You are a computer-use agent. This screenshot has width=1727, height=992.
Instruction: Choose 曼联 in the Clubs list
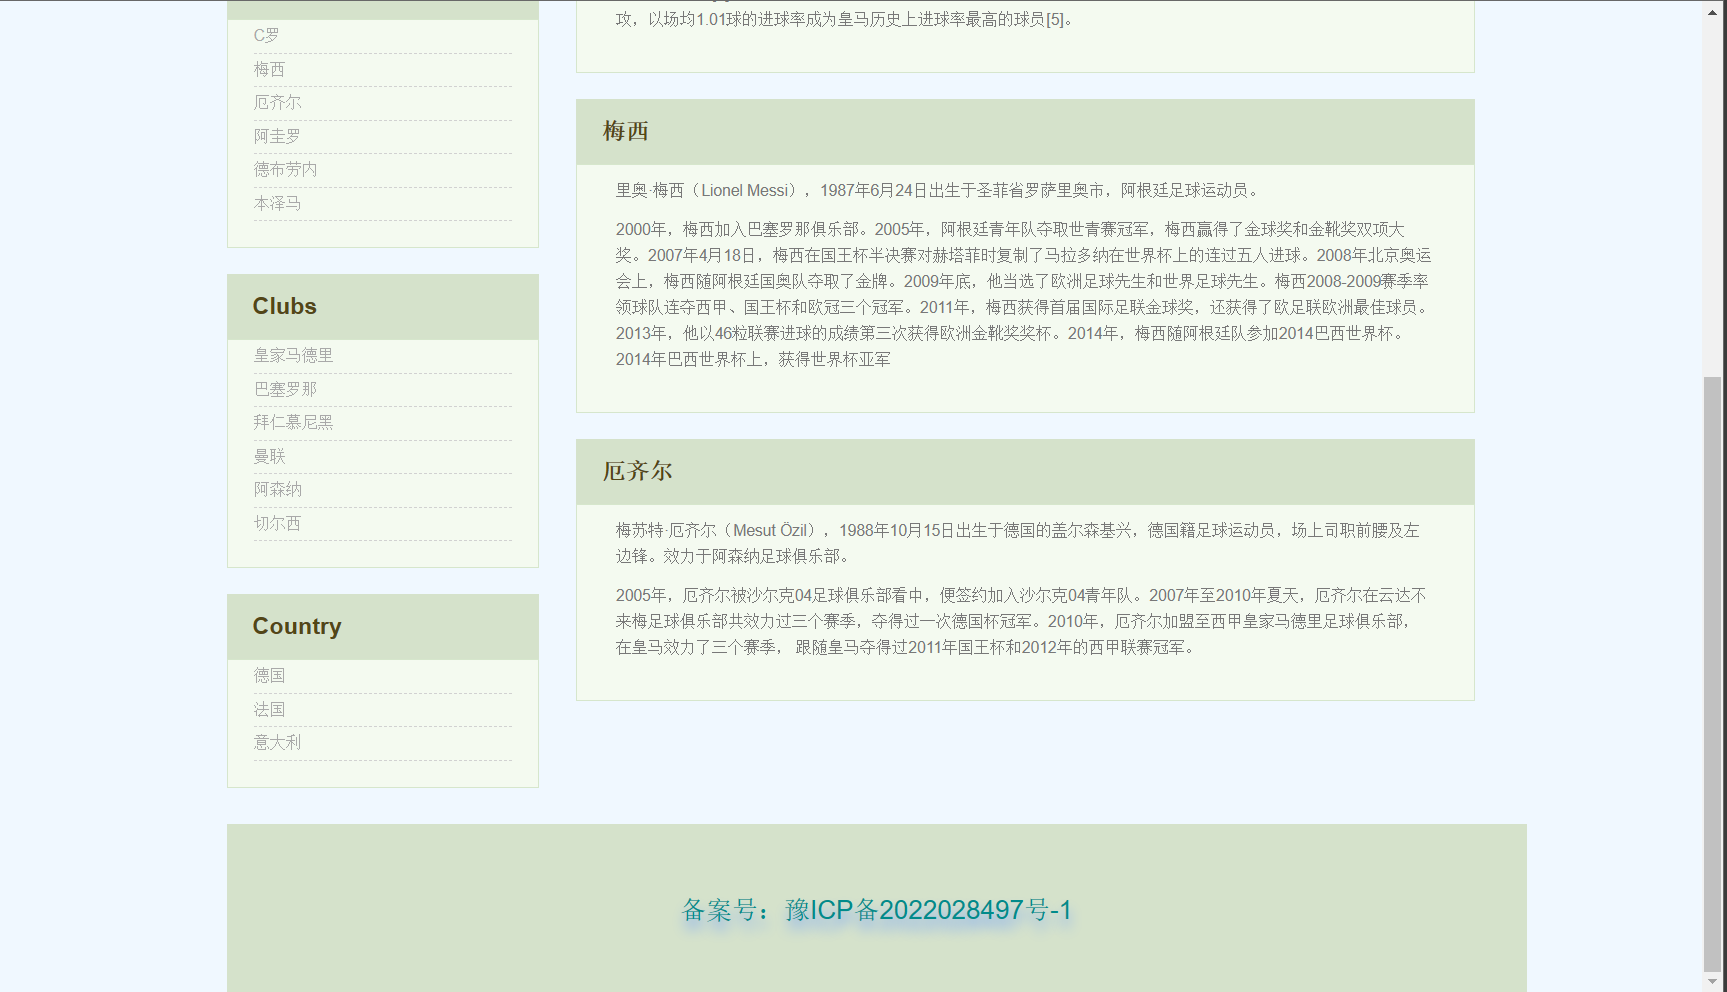[x=269, y=456]
